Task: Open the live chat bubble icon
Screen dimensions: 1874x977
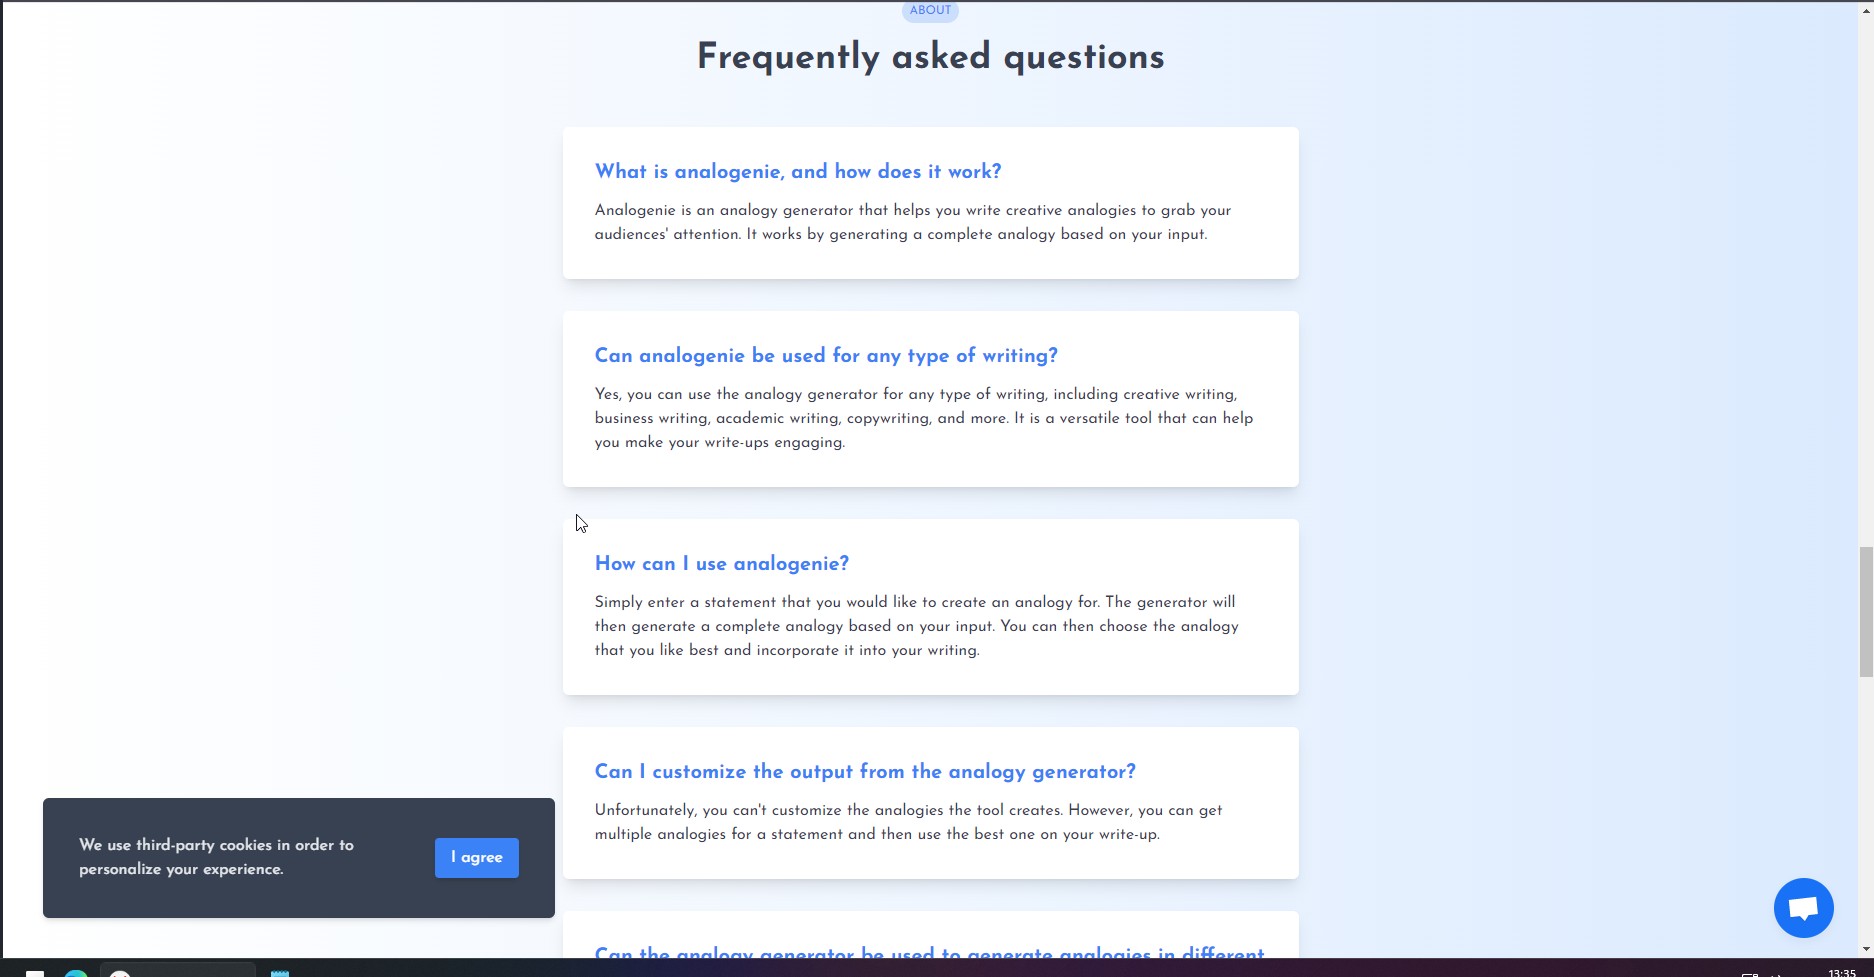Action: (1803, 907)
